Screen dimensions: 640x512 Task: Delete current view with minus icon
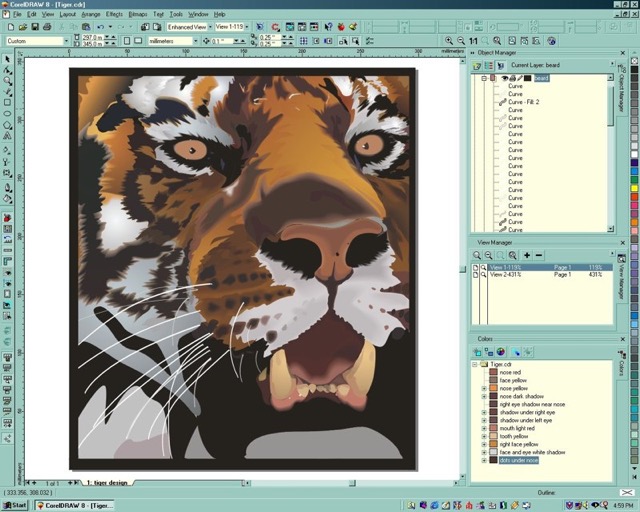541,256
